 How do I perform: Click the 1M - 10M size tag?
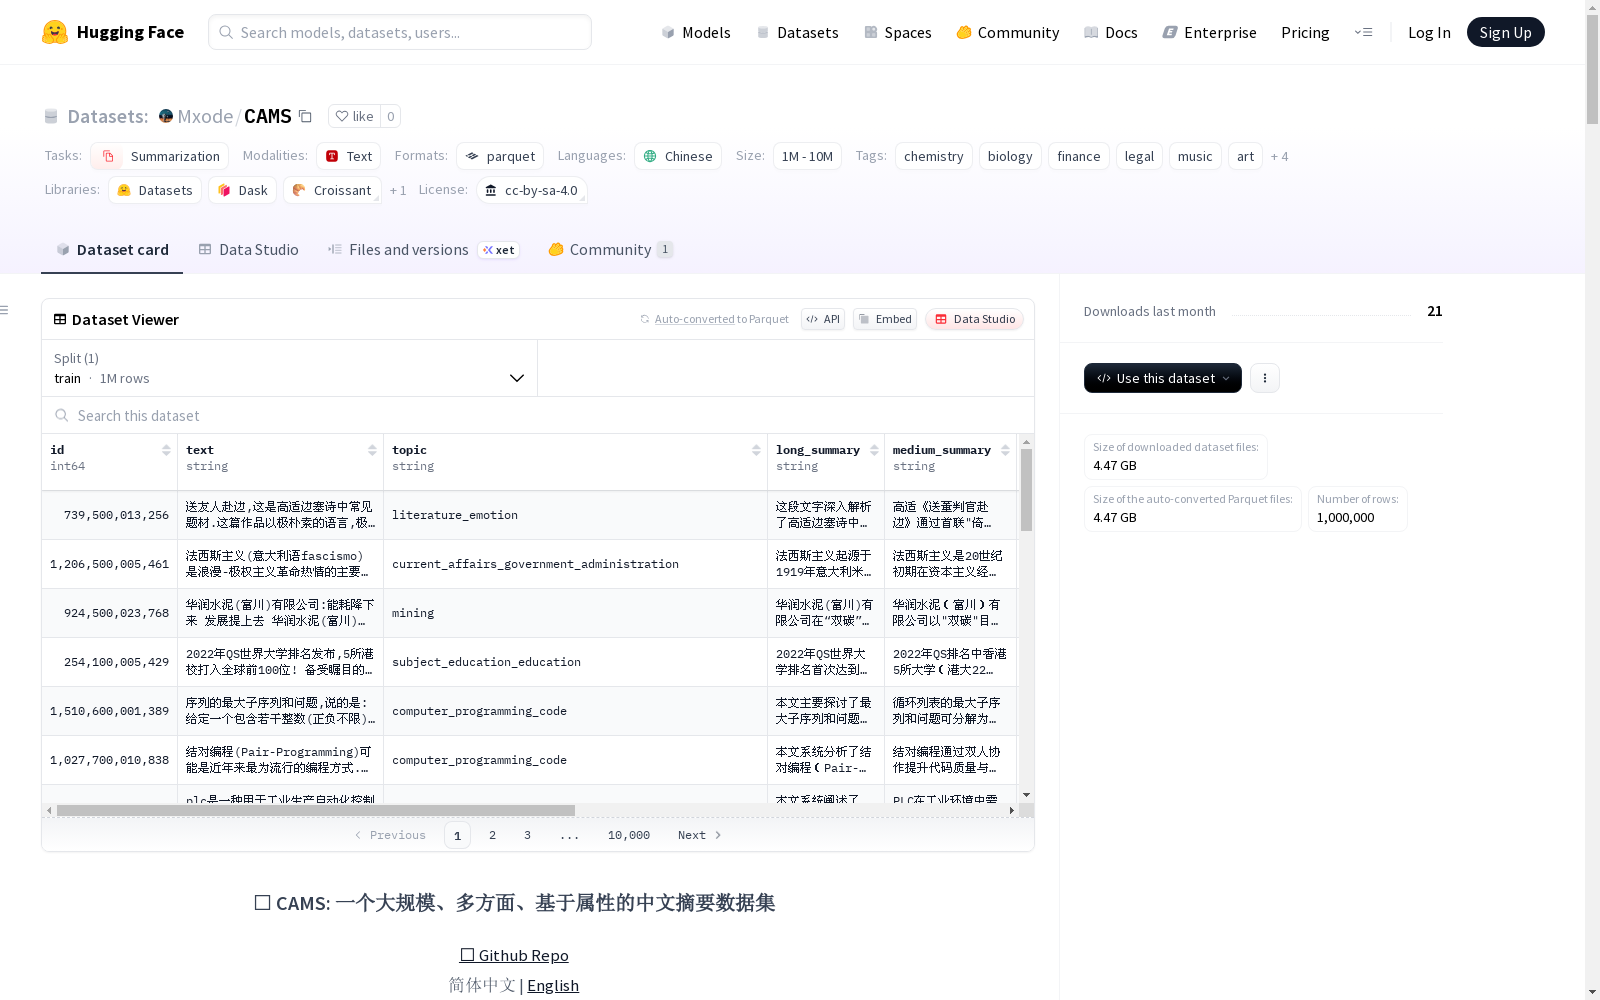coord(807,156)
